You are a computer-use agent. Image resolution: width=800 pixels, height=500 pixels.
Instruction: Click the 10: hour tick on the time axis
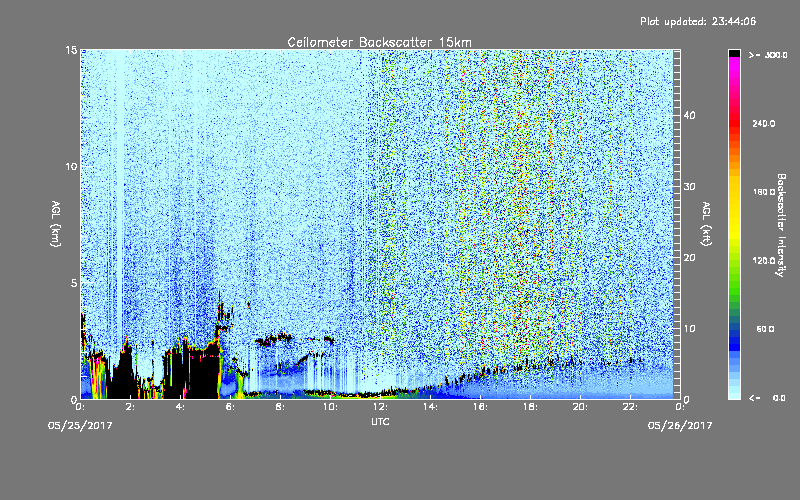pos(330,407)
